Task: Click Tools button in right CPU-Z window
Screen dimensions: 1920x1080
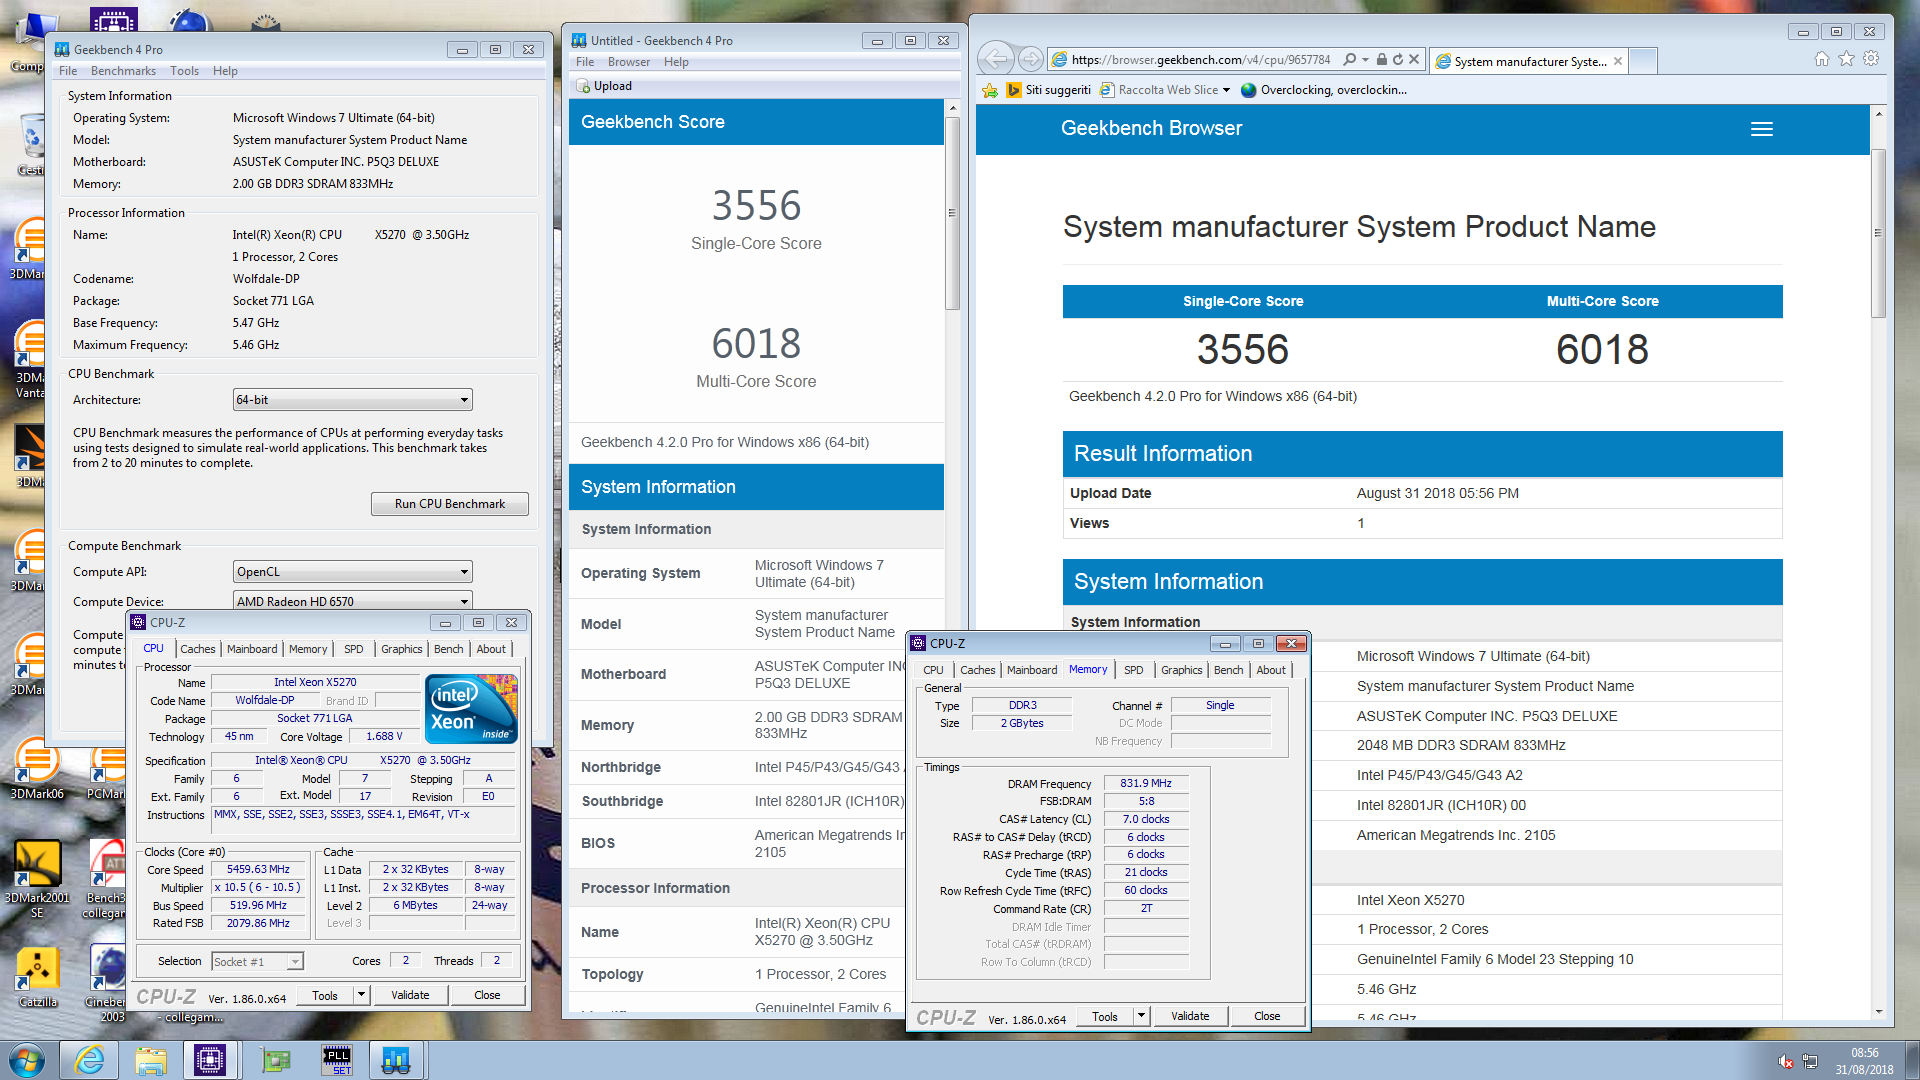Action: pyautogui.click(x=1105, y=1016)
